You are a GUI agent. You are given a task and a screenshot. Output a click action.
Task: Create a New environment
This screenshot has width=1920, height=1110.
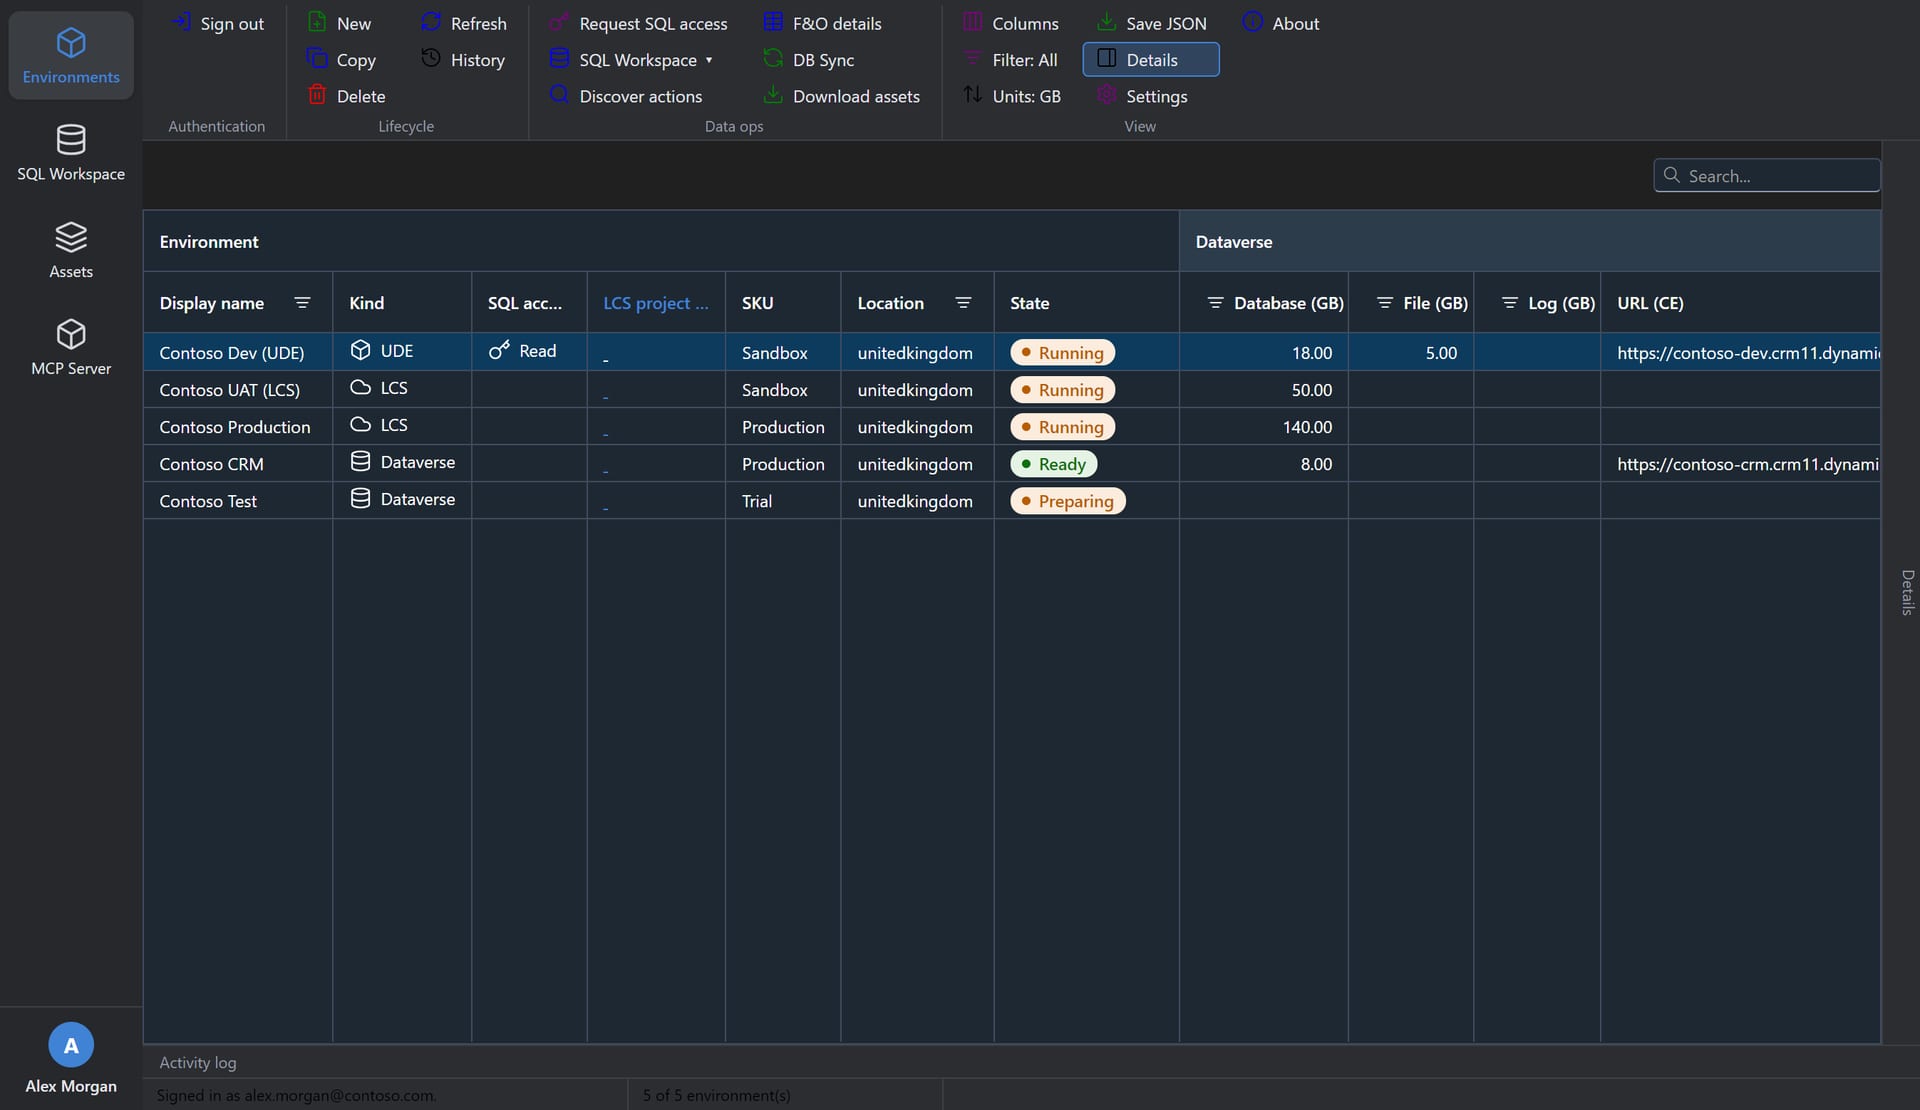click(340, 23)
